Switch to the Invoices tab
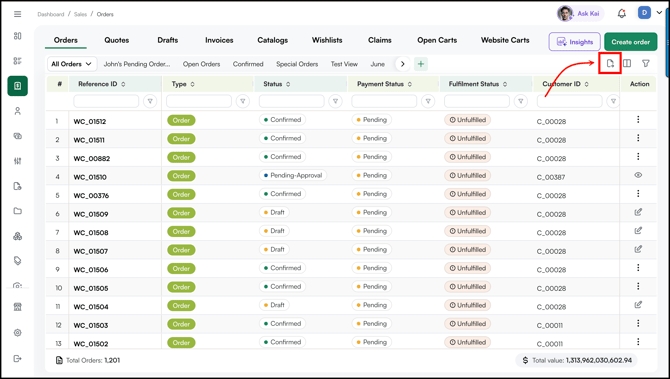 [x=219, y=40]
